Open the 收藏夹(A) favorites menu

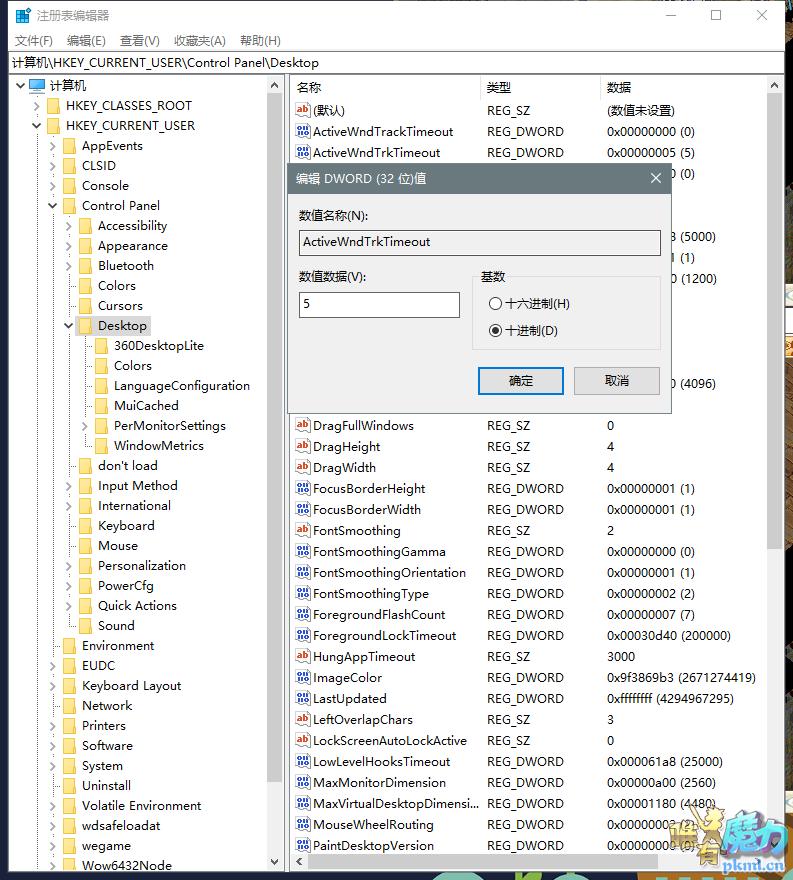coord(200,40)
